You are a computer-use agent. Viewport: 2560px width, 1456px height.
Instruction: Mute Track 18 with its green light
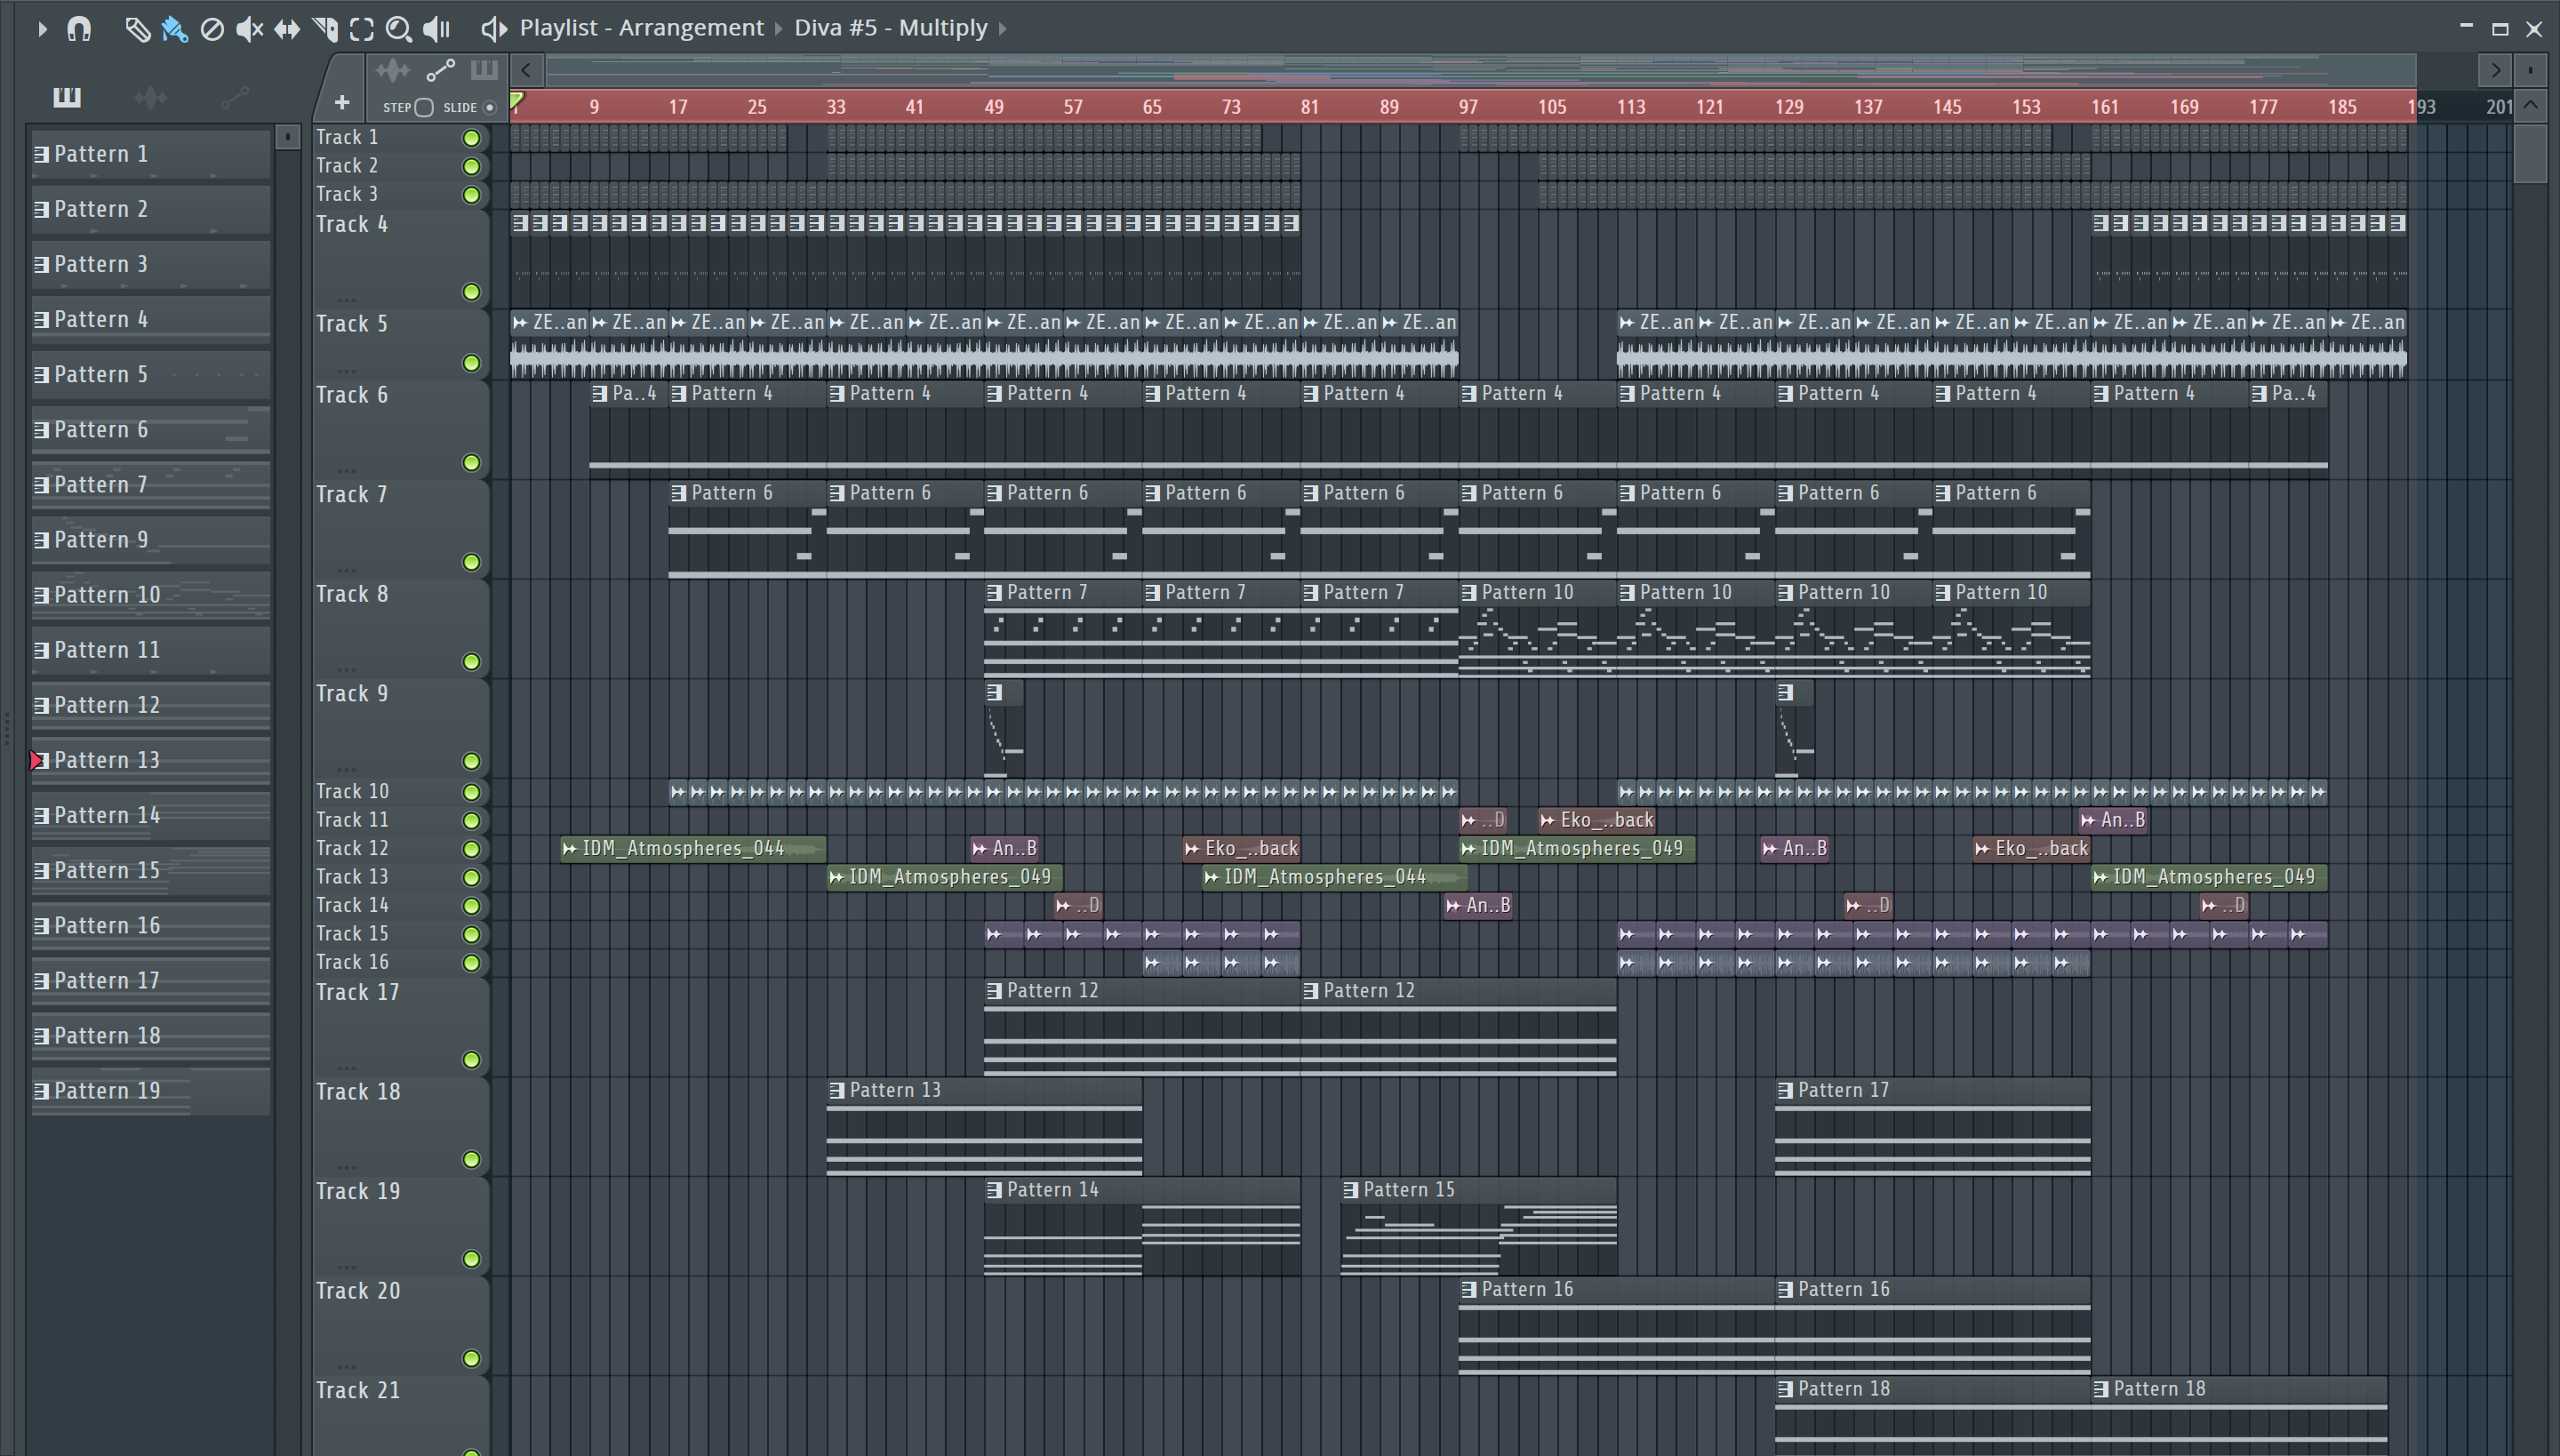471,1159
